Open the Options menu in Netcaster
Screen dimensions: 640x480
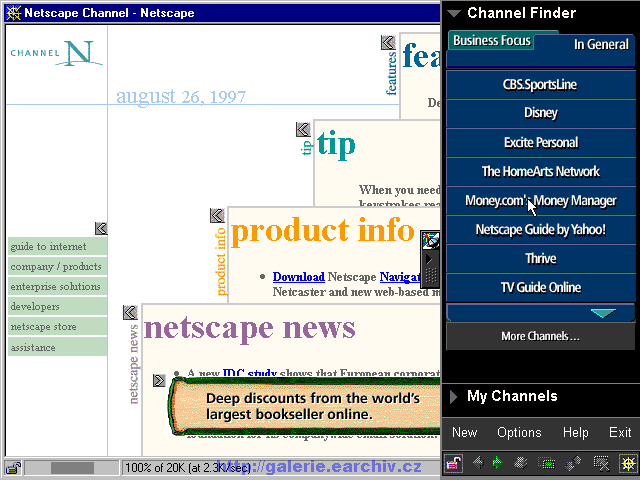pyautogui.click(x=519, y=432)
